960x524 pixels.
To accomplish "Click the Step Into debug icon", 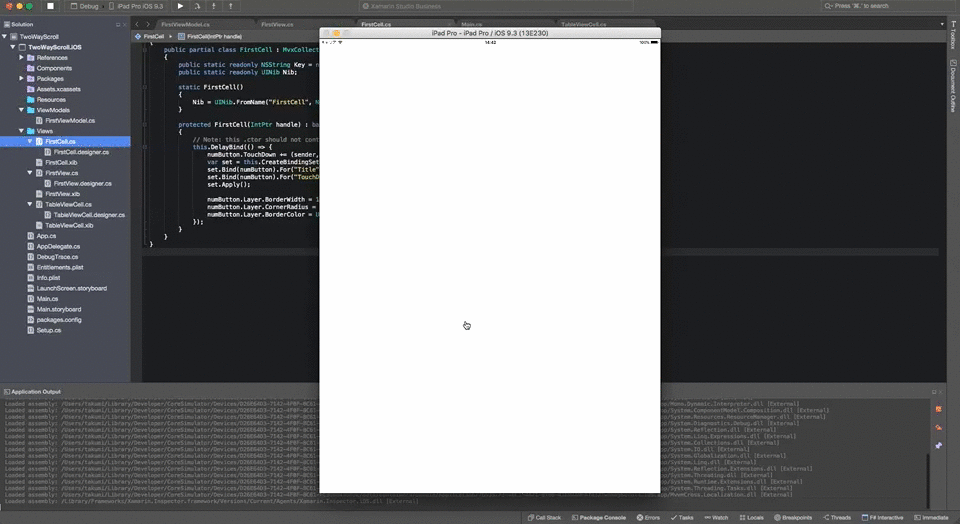I will 214,6.
